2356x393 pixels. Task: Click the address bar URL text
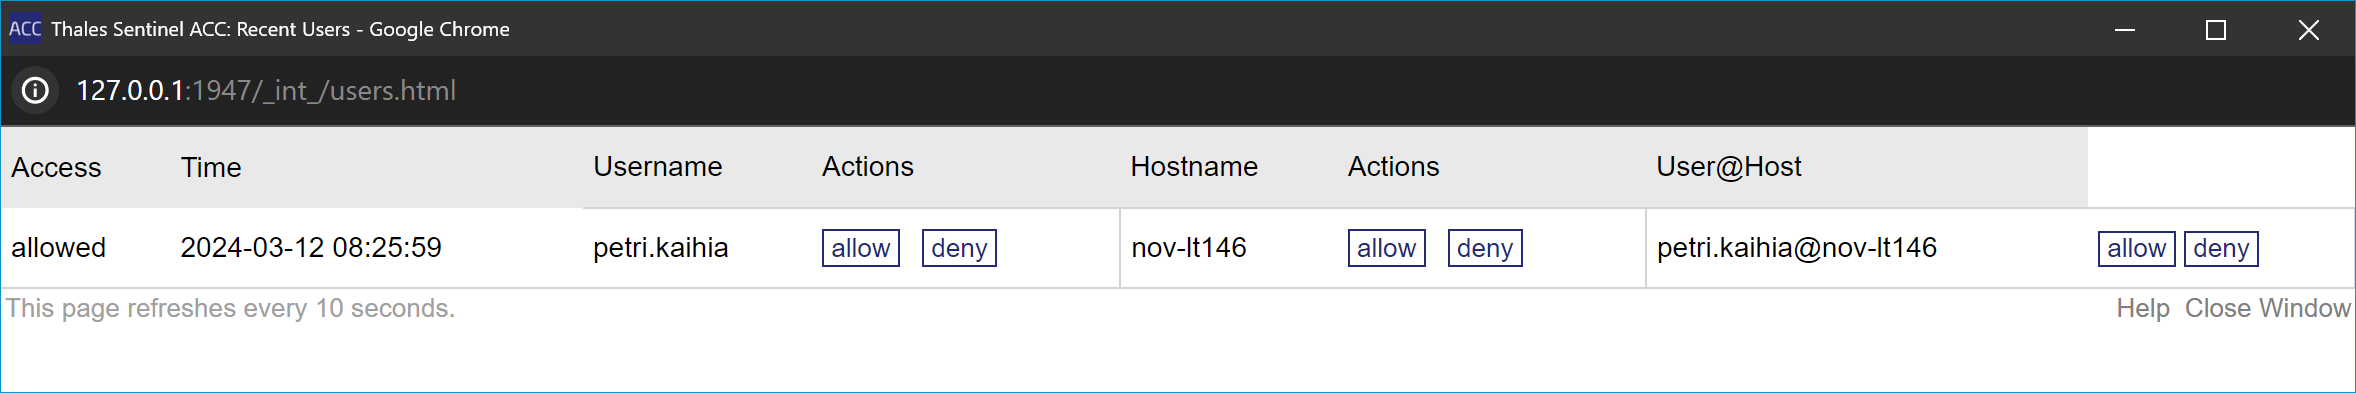click(x=266, y=91)
